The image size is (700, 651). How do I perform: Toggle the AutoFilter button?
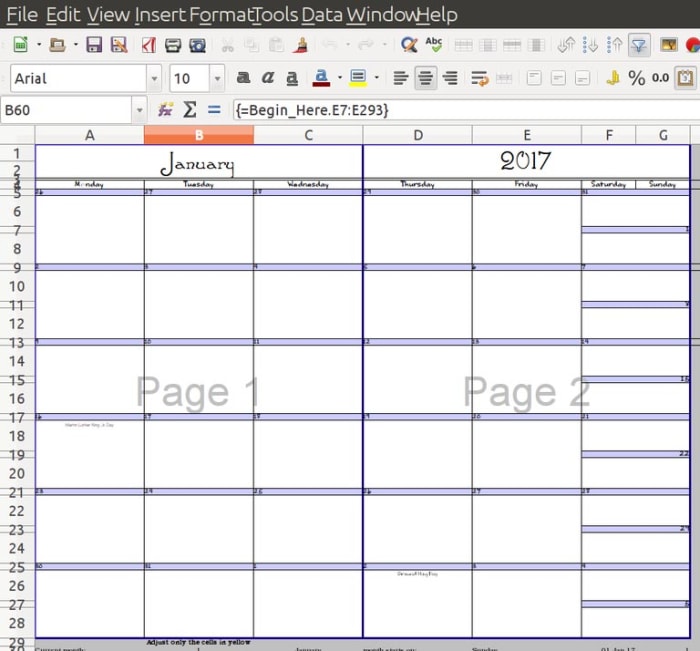(x=639, y=45)
